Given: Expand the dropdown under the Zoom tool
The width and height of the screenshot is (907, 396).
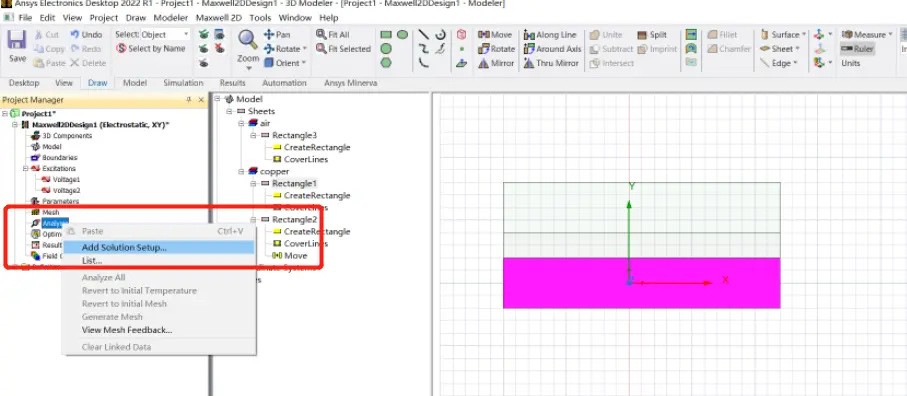Looking at the screenshot, I should coord(248,69).
